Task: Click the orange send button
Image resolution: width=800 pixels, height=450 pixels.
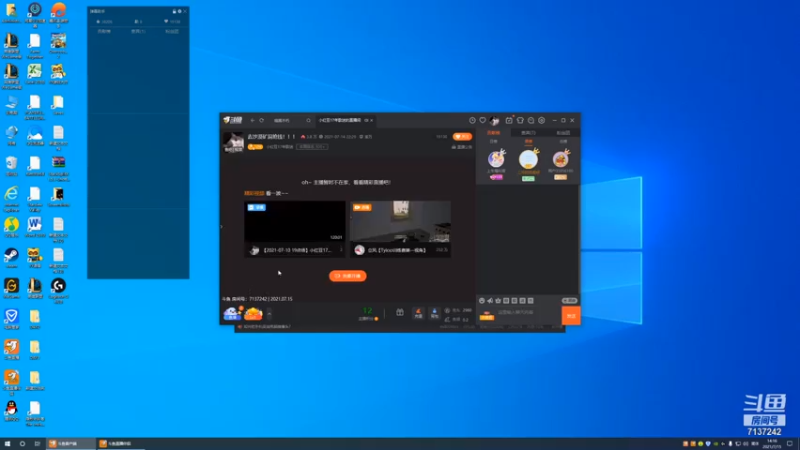Action: 571,316
